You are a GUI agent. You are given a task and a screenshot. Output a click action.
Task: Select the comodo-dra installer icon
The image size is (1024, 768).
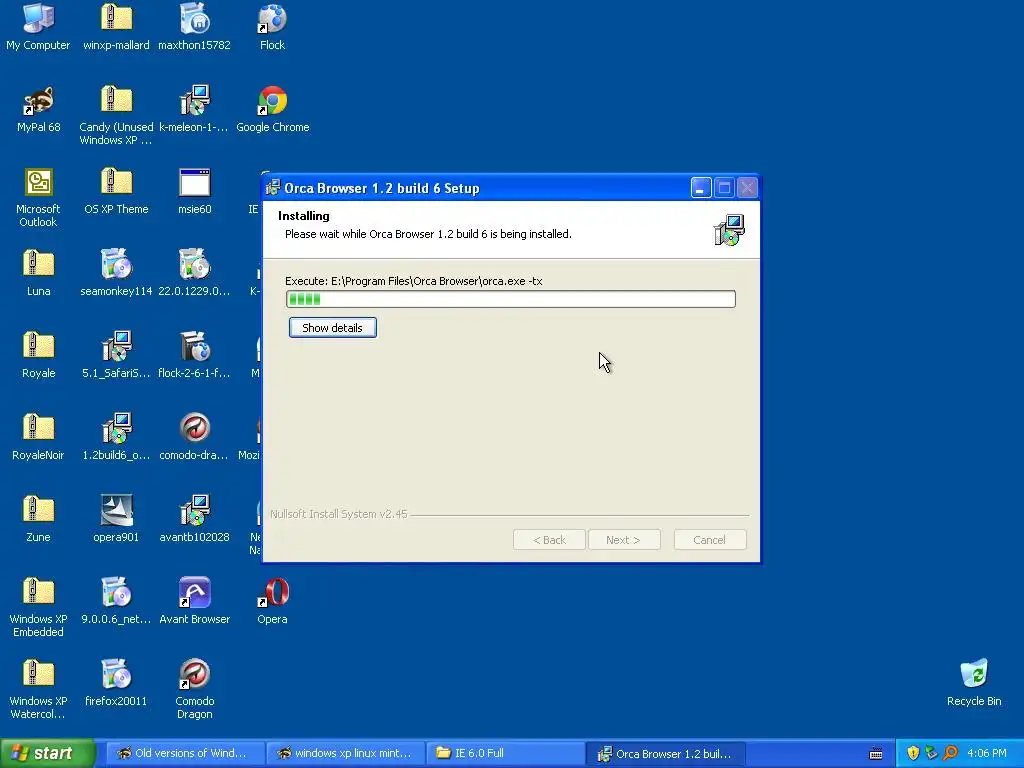(x=195, y=429)
